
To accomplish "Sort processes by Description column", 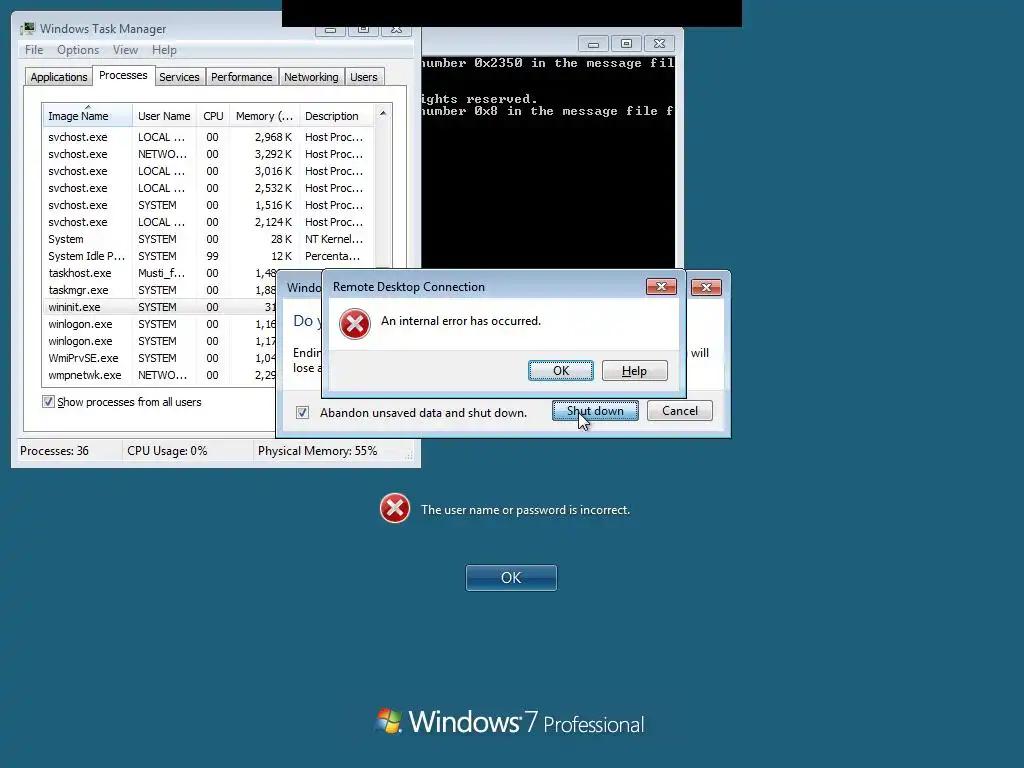I will (336, 116).
